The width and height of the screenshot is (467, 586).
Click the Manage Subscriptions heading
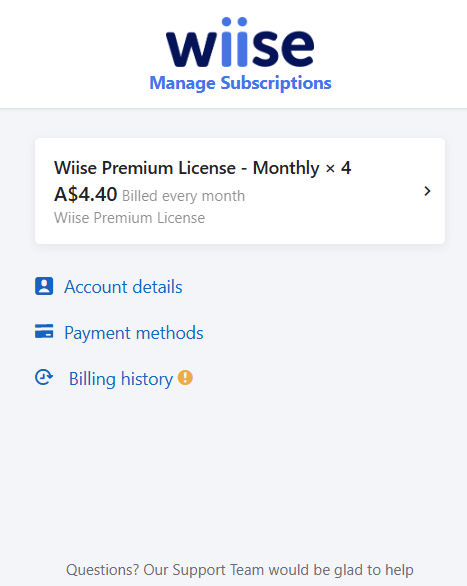click(240, 83)
